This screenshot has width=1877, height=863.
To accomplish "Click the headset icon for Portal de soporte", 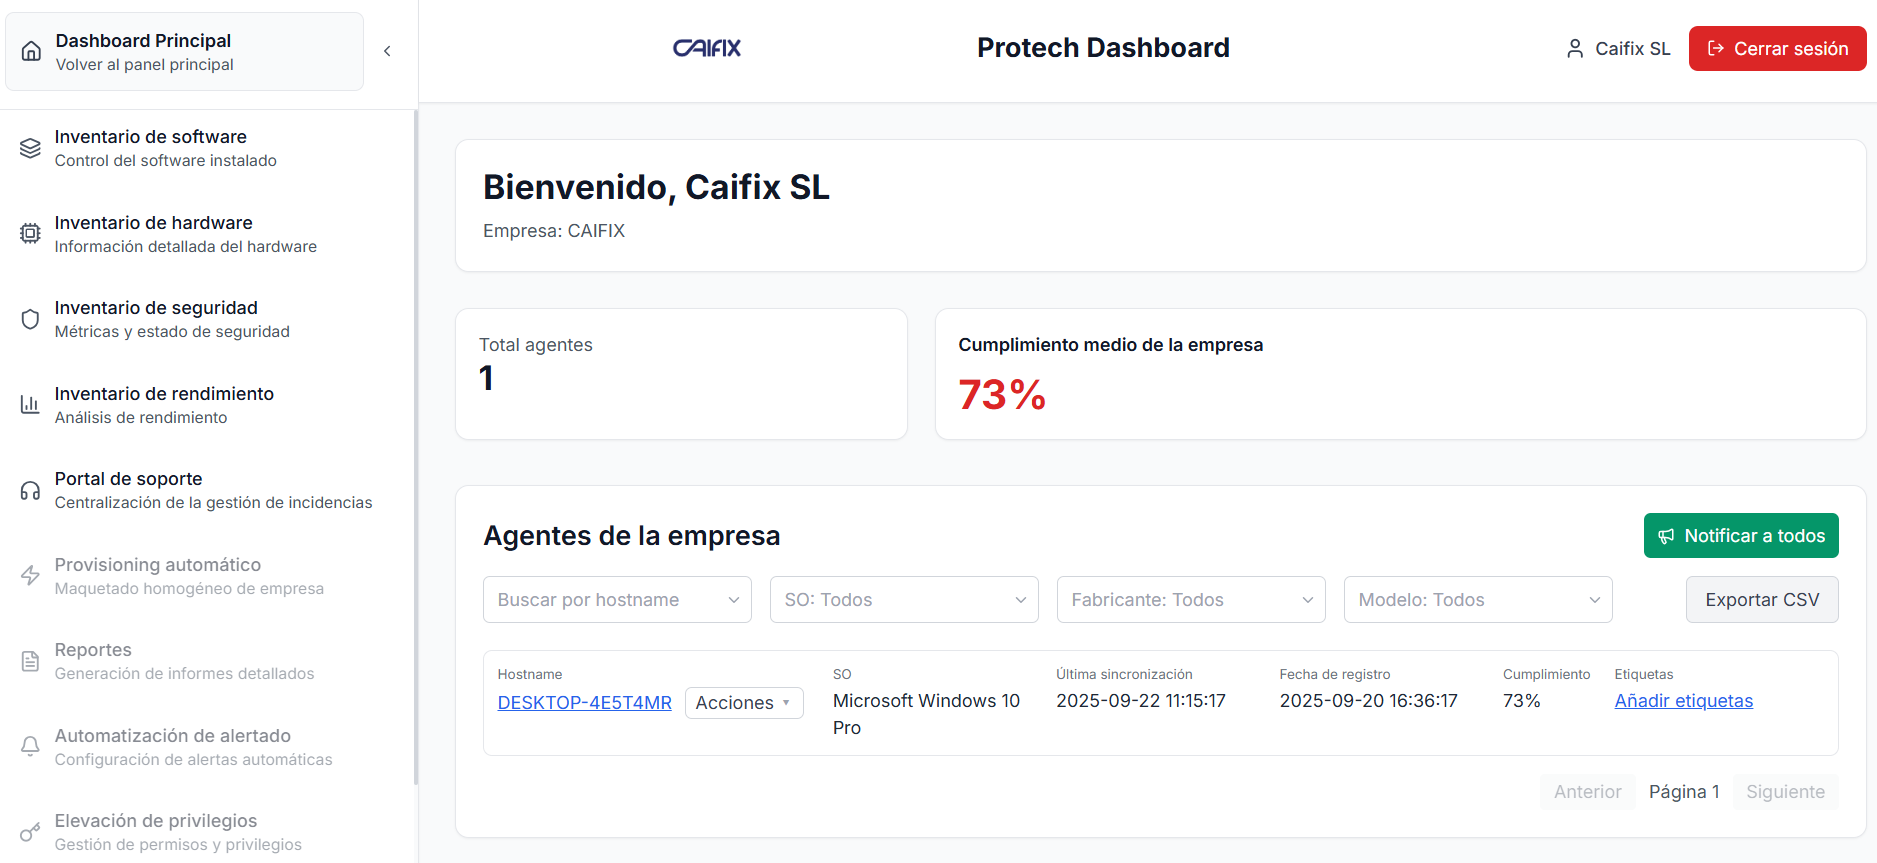I will 31,490.
